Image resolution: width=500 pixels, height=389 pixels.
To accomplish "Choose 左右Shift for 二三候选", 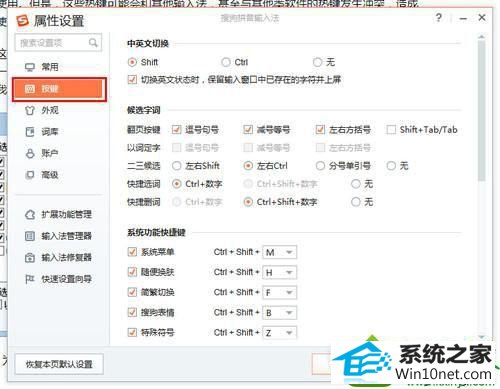I will point(176,166).
